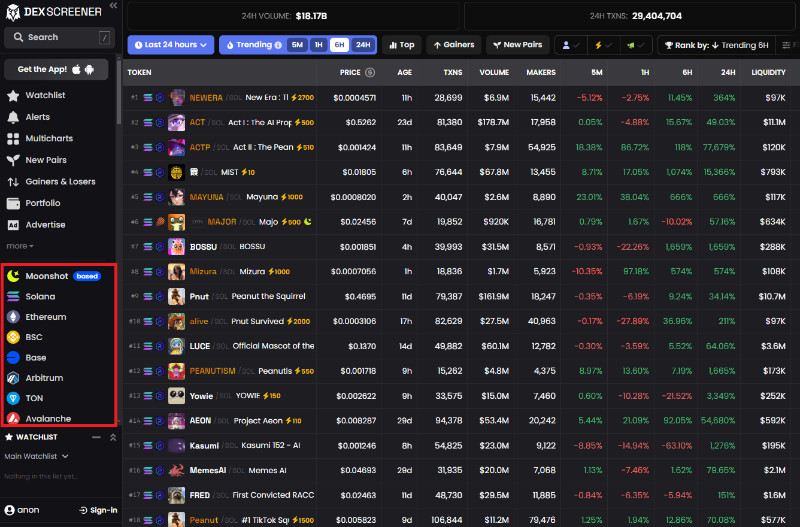This screenshot has height=527, width=800.
Task: Click the MemesAI token icon
Action: click(177, 470)
